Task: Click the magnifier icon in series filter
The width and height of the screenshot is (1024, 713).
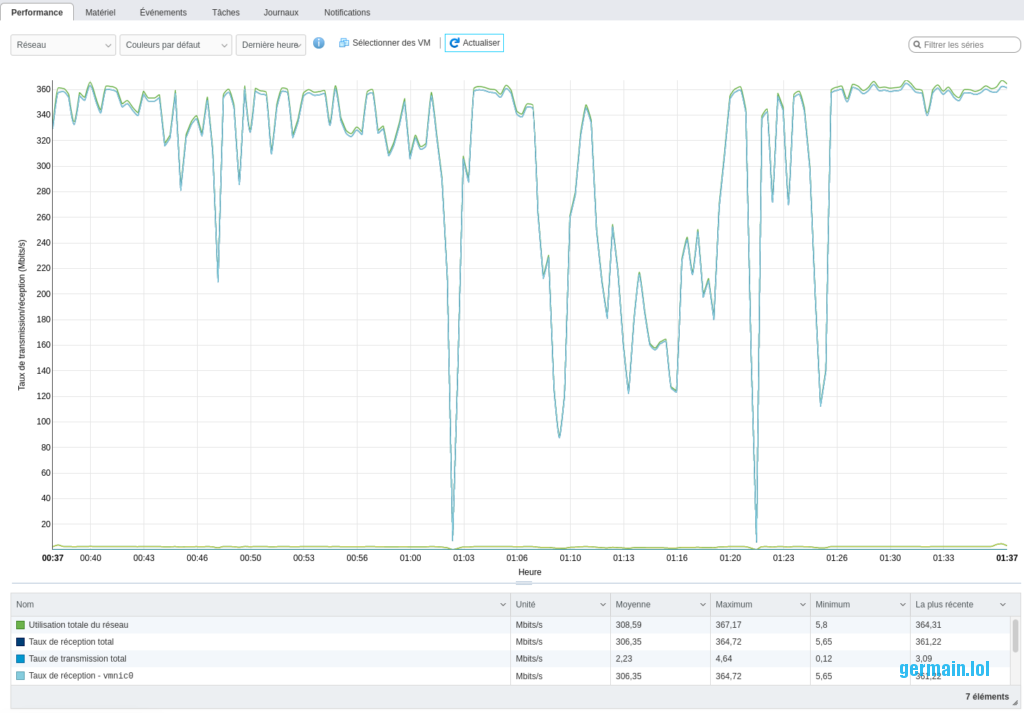Action: (917, 45)
